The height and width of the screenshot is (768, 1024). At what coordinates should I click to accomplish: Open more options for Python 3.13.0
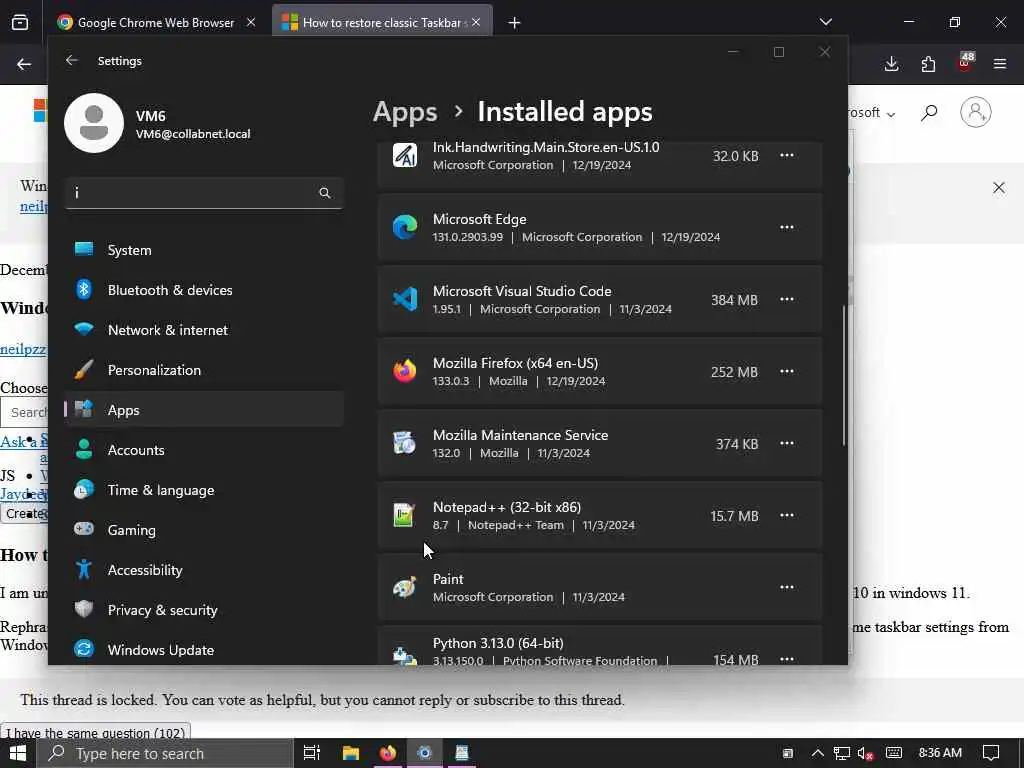[787, 658]
